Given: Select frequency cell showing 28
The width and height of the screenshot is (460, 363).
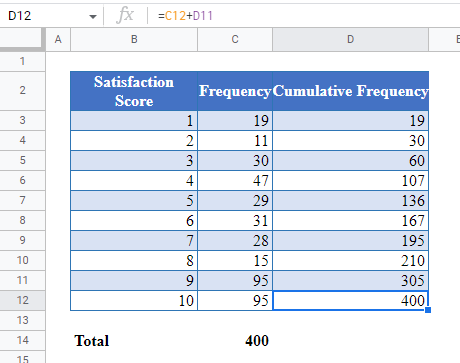Looking at the screenshot, I should pos(235,240).
